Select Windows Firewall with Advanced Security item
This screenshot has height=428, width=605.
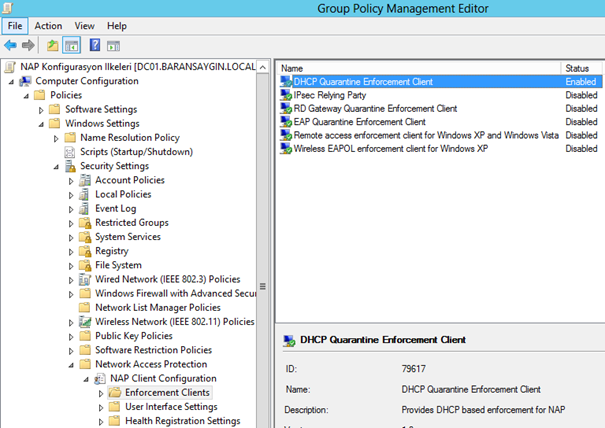coord(176,293)
